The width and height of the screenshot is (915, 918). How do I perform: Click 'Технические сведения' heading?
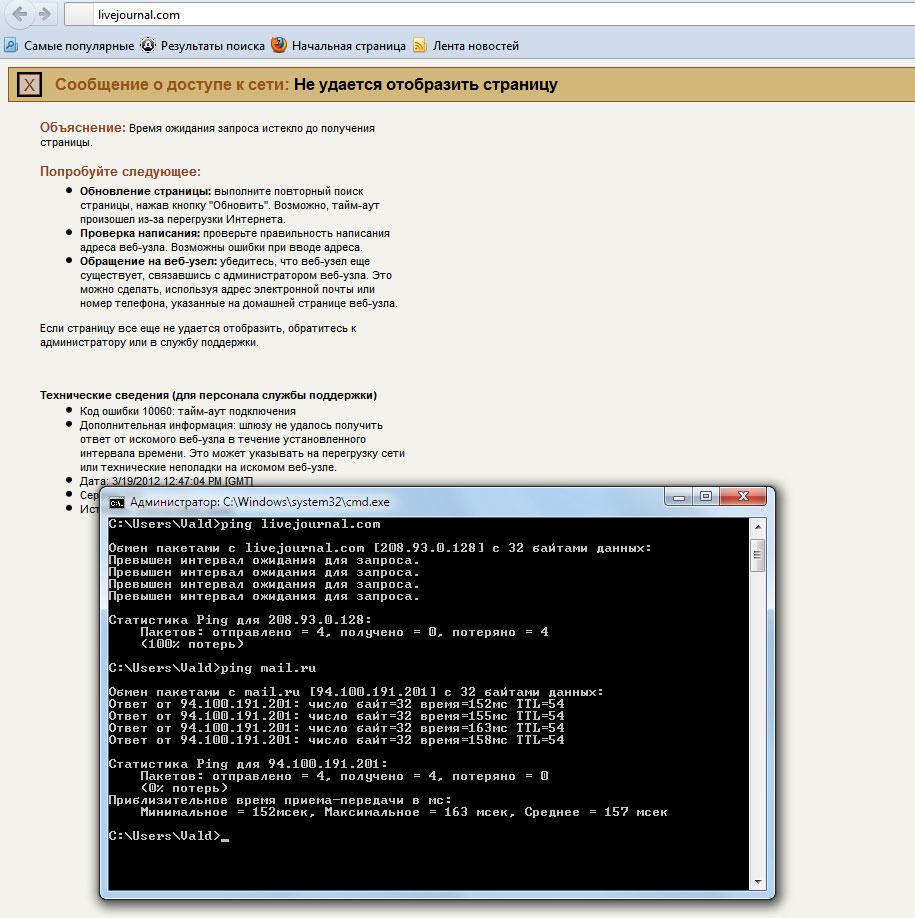tap(208, 395)
